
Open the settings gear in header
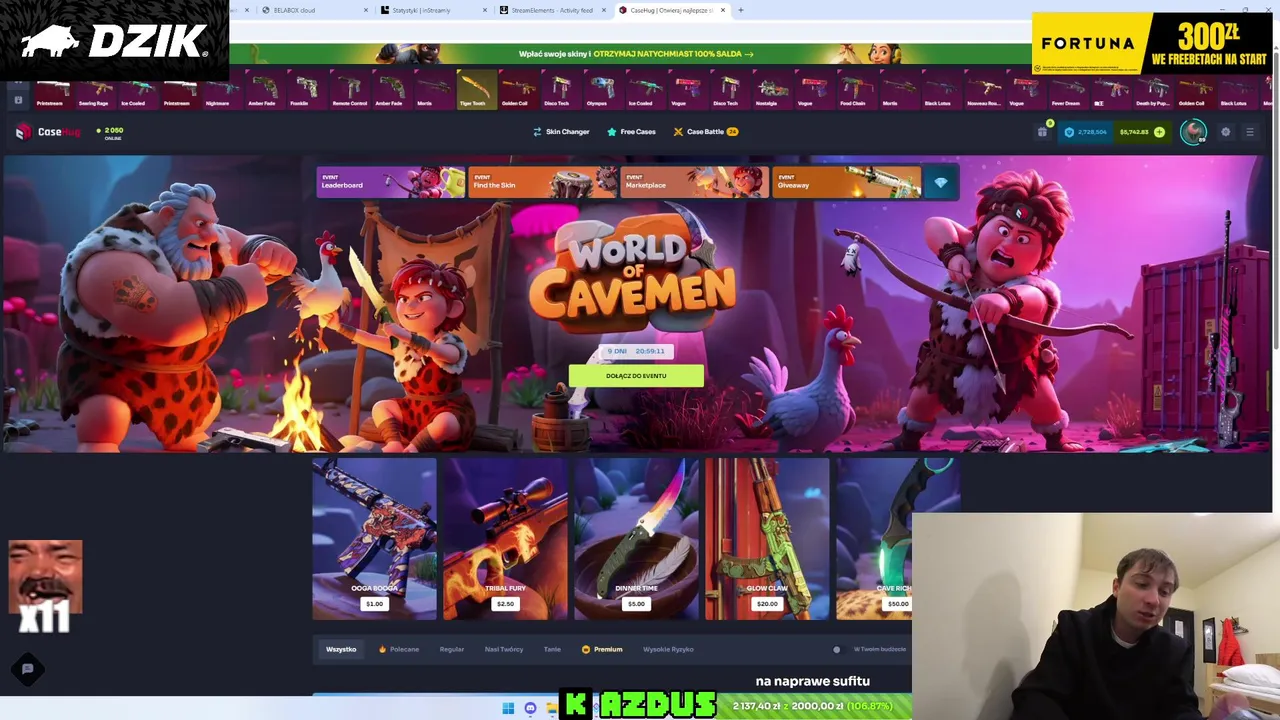[1225, 132]
